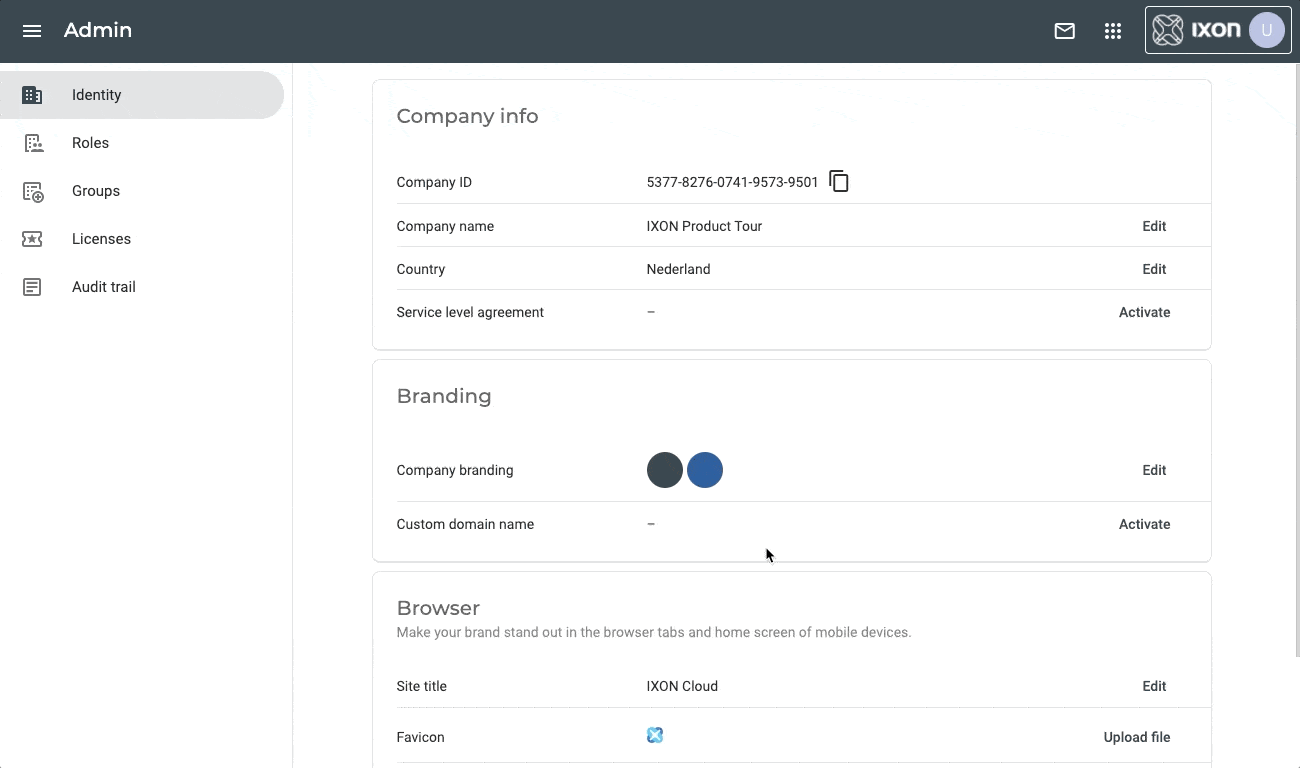The height and width of the screenshot is (768, 1300).
Task: Click the 'Company info' heading
Action: (467, 116)
